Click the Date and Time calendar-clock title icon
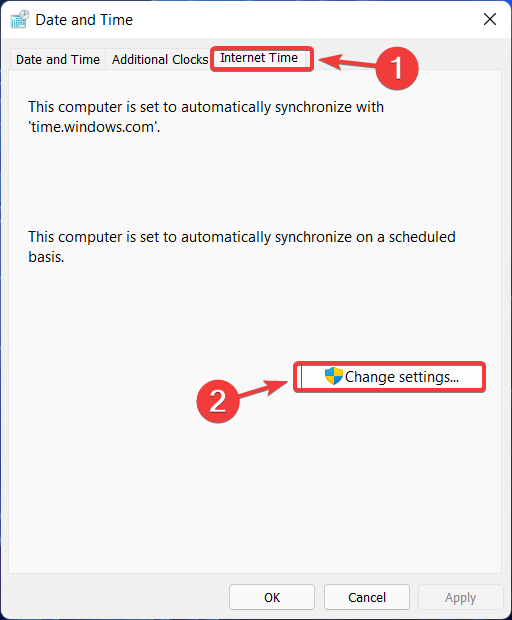Image resolution: width=512 pixels, height=620 pixels. [20, 19]
